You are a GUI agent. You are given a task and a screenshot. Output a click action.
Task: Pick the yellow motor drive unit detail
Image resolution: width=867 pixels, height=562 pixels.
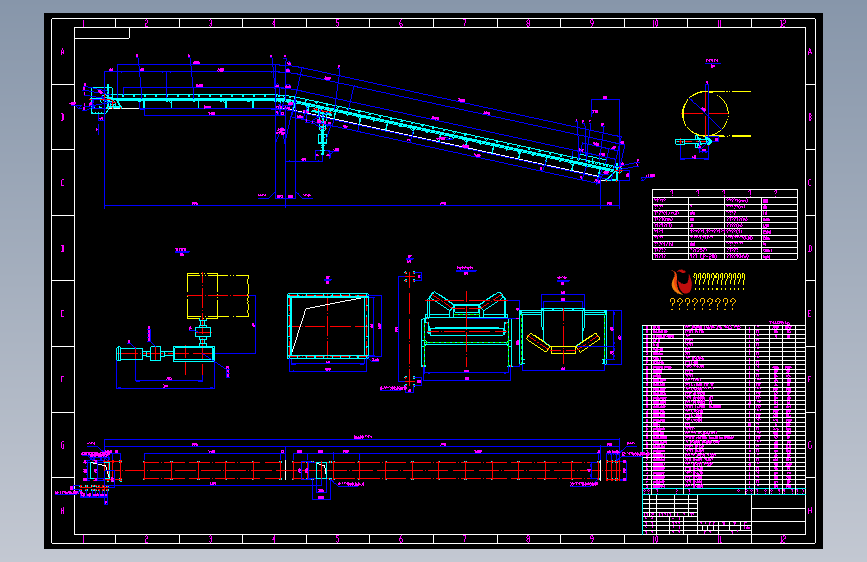(186, 330)
